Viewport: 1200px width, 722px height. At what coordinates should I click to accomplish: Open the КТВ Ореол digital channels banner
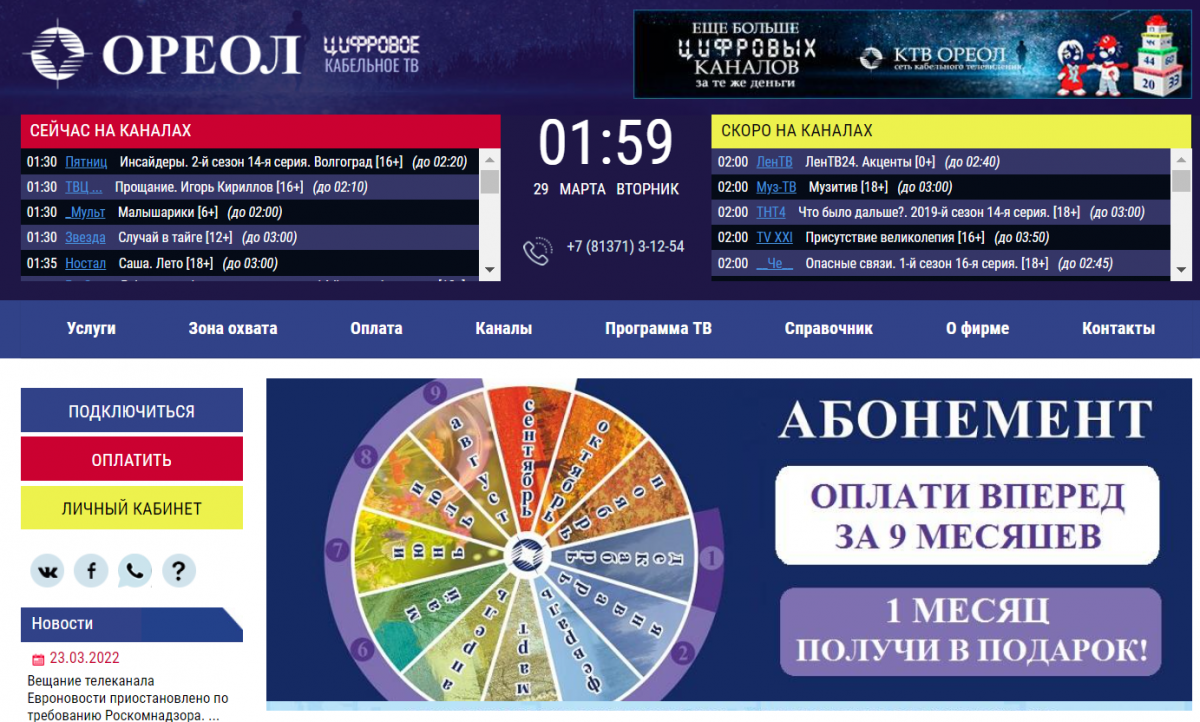pyautogui.click(x=912, y=54)
